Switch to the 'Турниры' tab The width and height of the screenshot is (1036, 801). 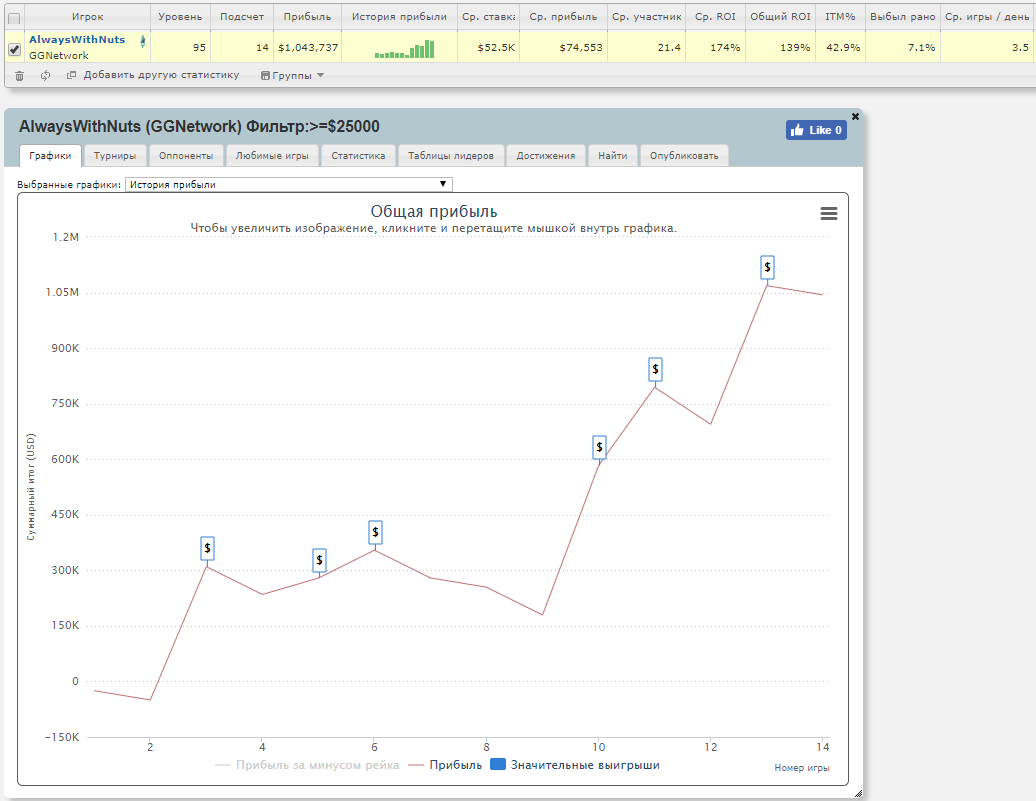click(x=114, y=156)
